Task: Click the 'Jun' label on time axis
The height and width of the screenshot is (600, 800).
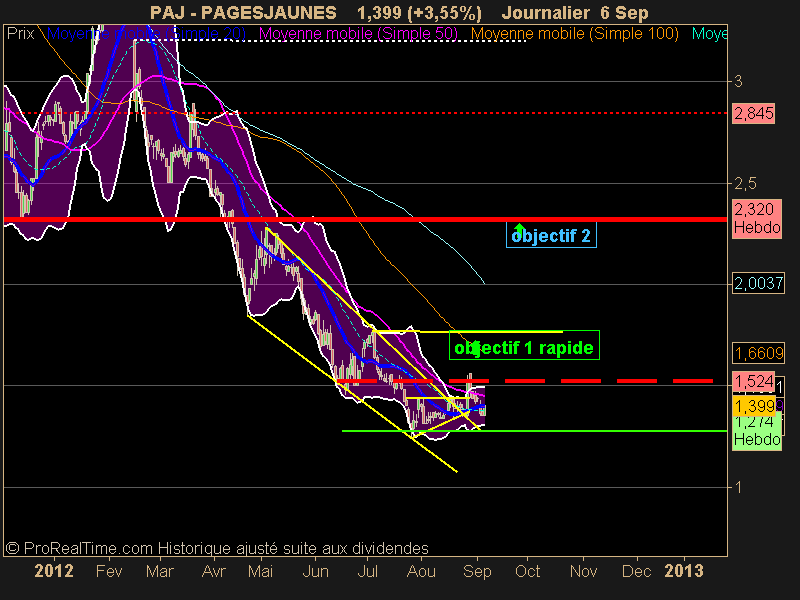Action: click(x=315, y=571)
